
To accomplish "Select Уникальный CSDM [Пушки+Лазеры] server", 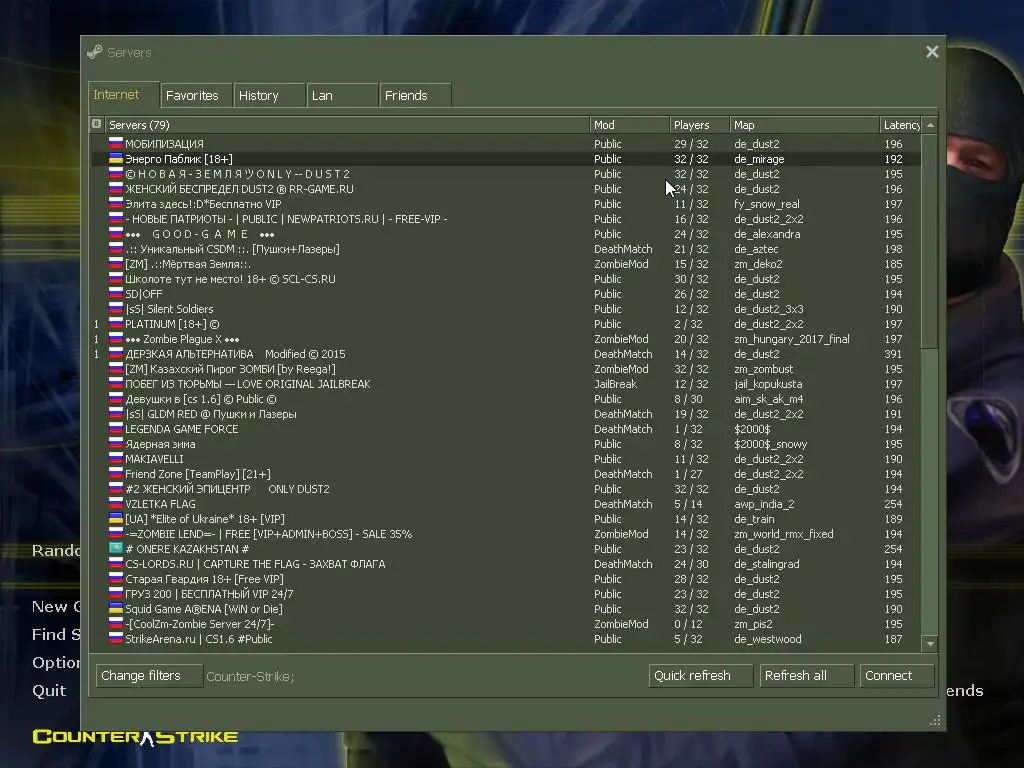I will click(505, 249).
